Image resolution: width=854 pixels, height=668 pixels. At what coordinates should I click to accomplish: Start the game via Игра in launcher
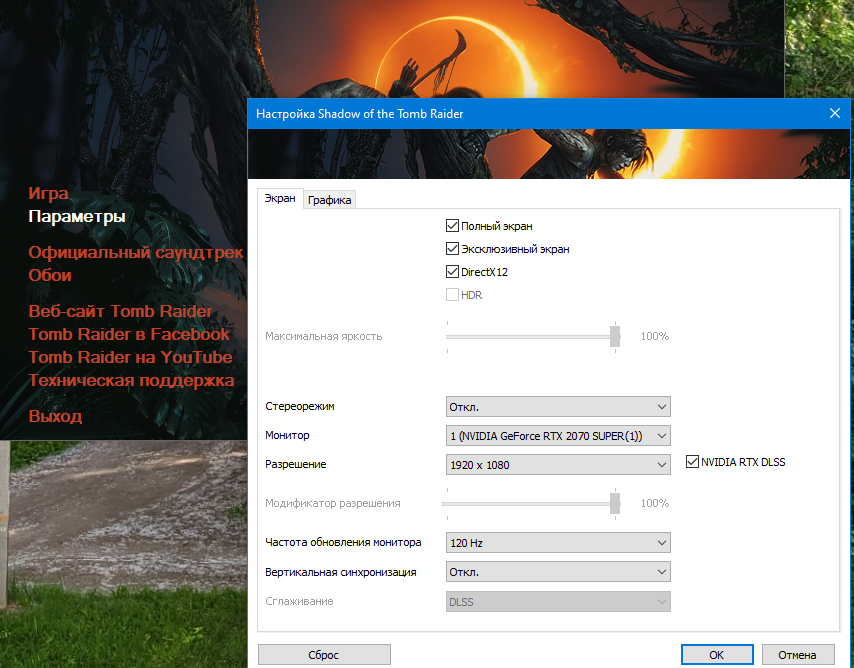coord(48,193)
